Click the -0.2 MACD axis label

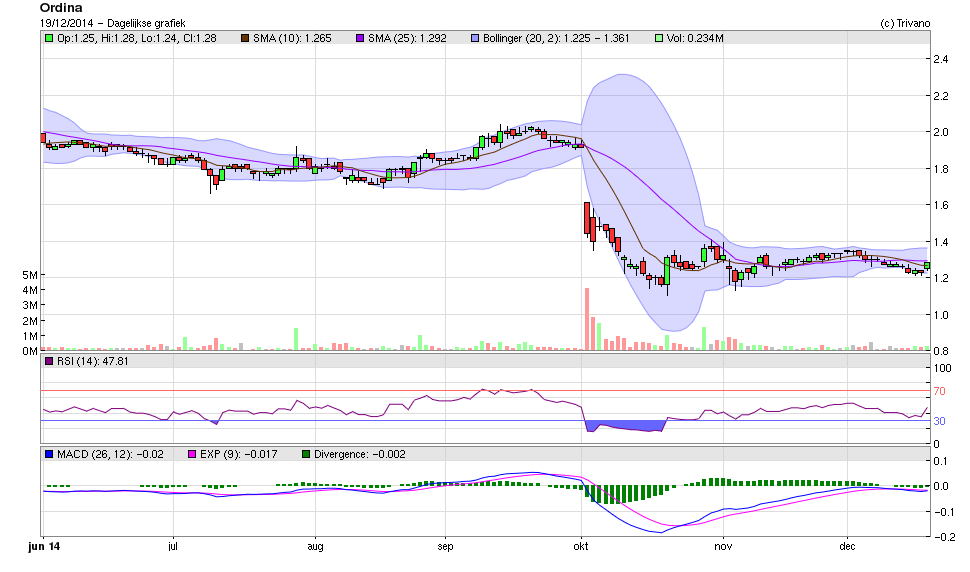tap(943, 537)
